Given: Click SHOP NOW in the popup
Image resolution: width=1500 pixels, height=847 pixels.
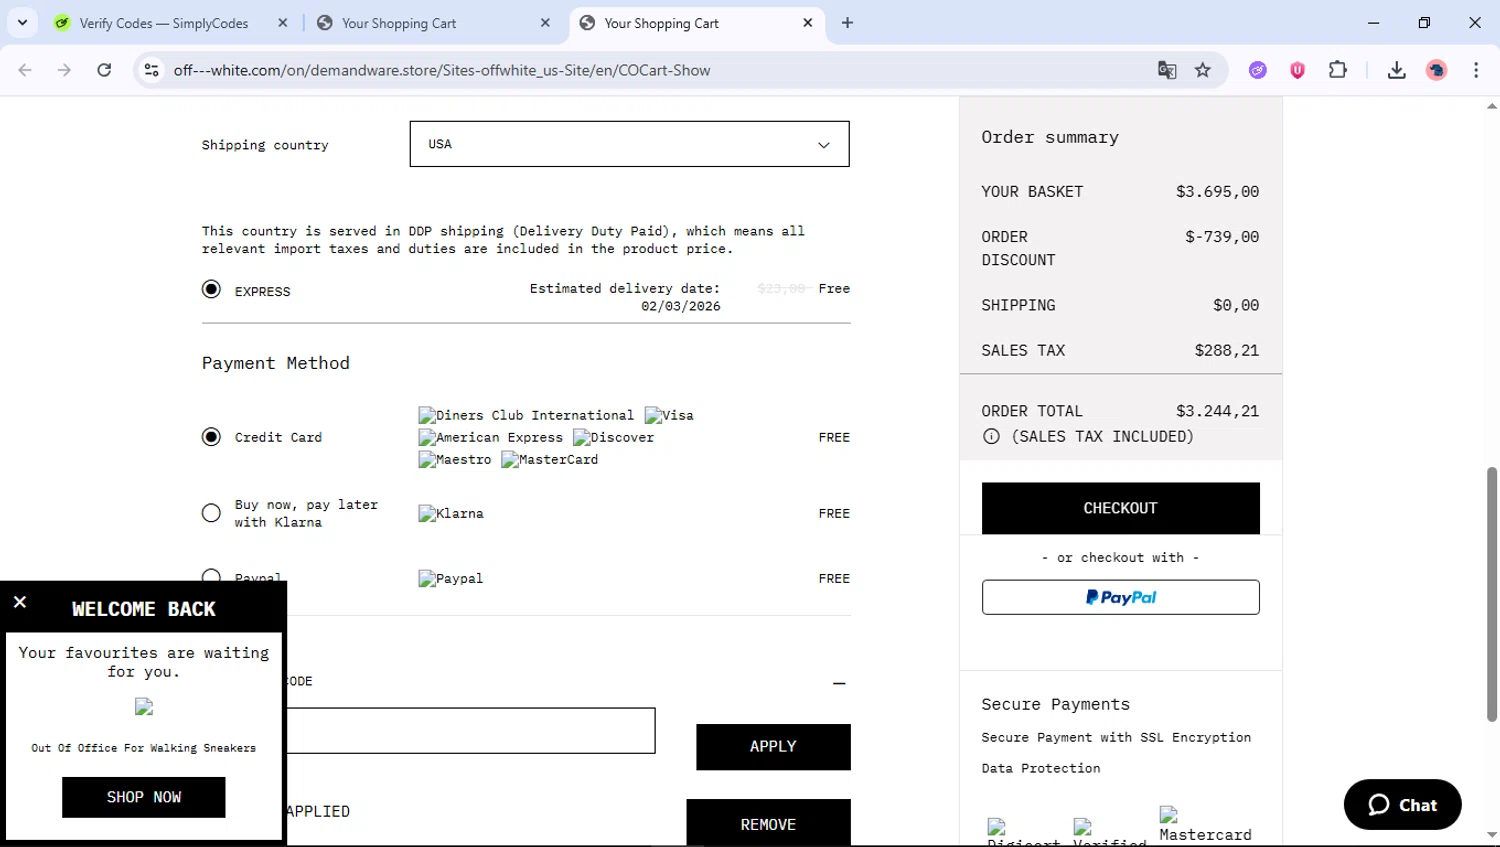Looking at the screenshot, I should click(x=144, y=797).
